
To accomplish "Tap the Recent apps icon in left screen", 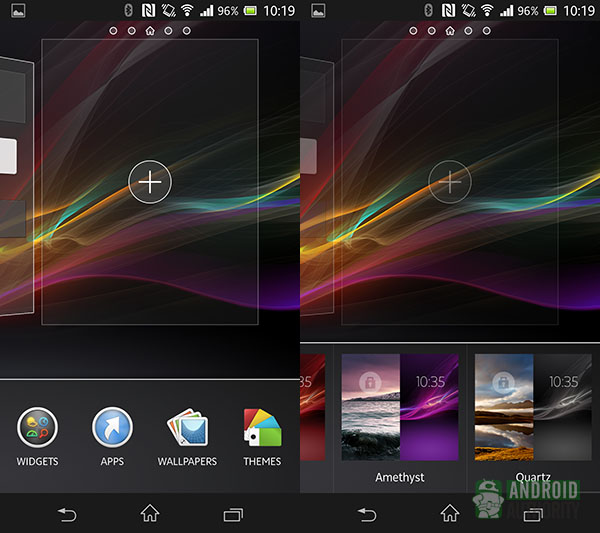I will tap(233, 515).
